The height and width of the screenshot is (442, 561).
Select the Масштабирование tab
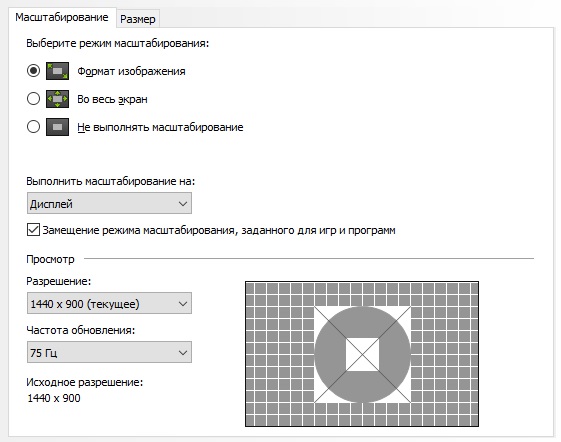pyautogui.click(x=62, y=17)
